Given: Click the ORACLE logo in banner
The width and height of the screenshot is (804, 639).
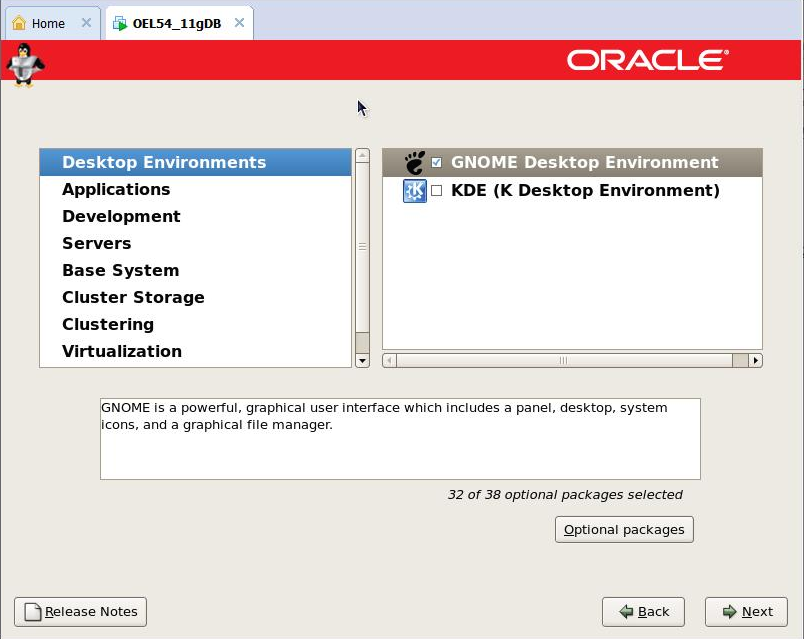Looking at the screenshot, I should pos(648,60).
